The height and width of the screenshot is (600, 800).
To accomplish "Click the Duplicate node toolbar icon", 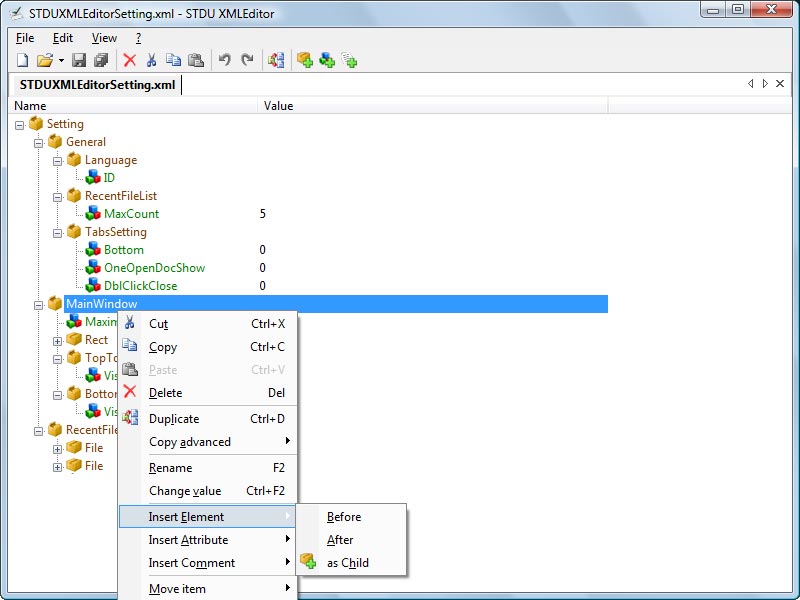I will [277, 60].
